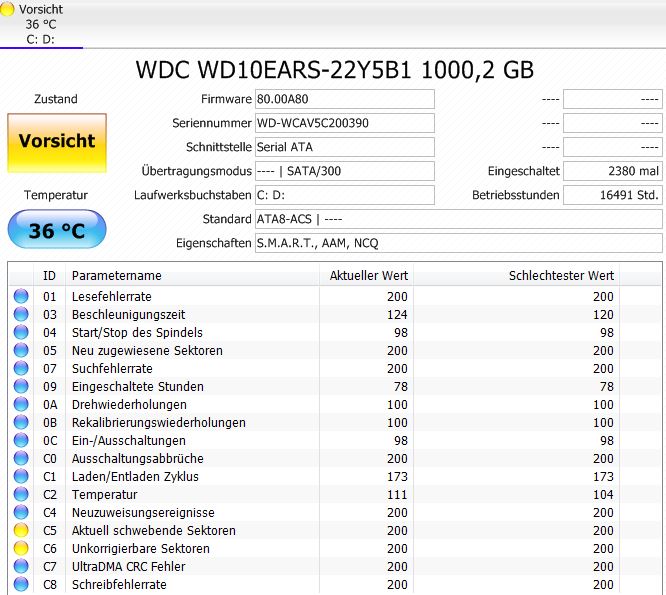Click ID cell 0A in attribute table

[x=50, y=405]
